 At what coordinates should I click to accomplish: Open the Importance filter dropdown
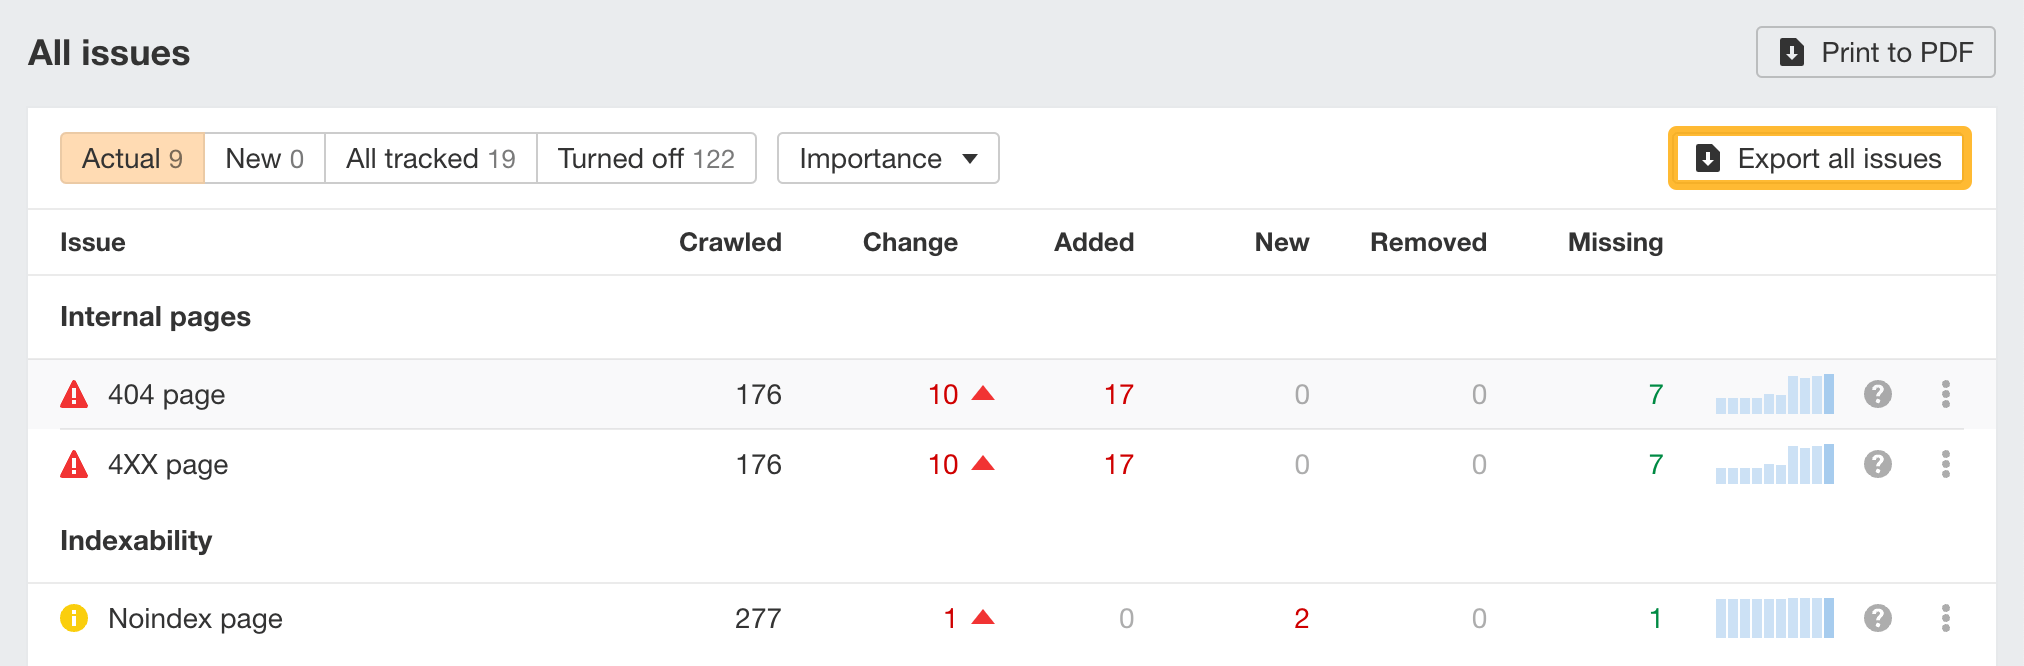(x=887, y=158)
